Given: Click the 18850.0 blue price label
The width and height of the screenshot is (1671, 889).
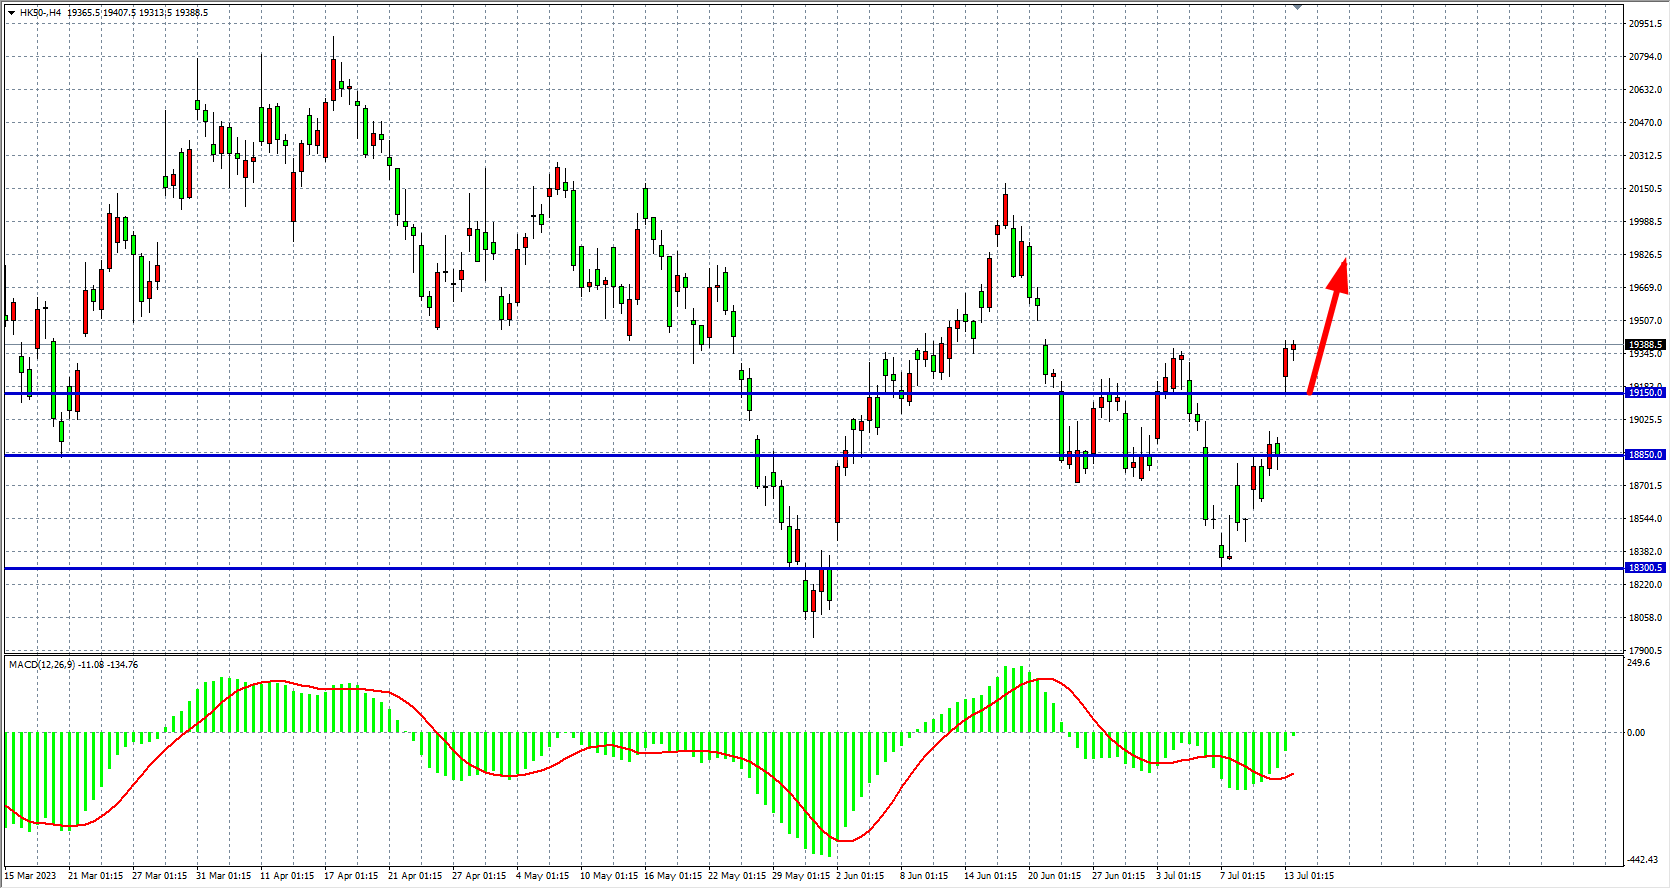Looking at the screenshot, I should click(x=1645, y=455).
